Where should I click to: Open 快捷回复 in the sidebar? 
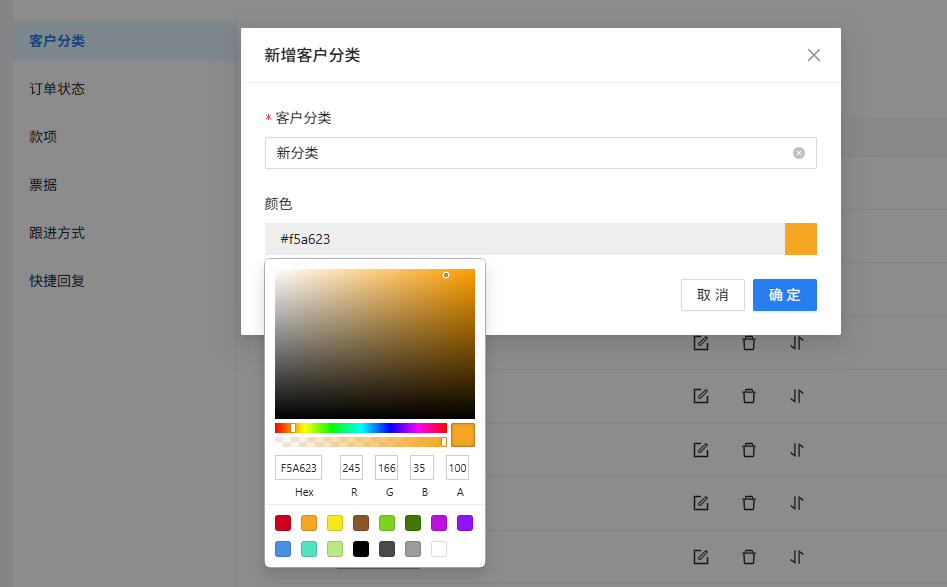[57, 281]
